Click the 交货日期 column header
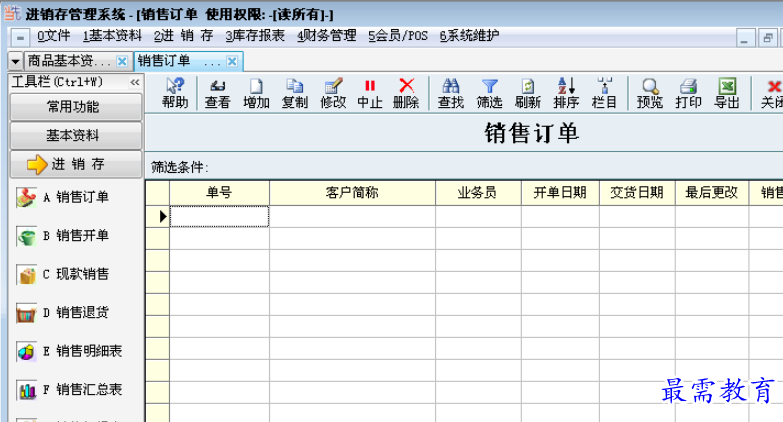Image resolution: width=783 pixels, height=422 pixels. click(637, 193)
